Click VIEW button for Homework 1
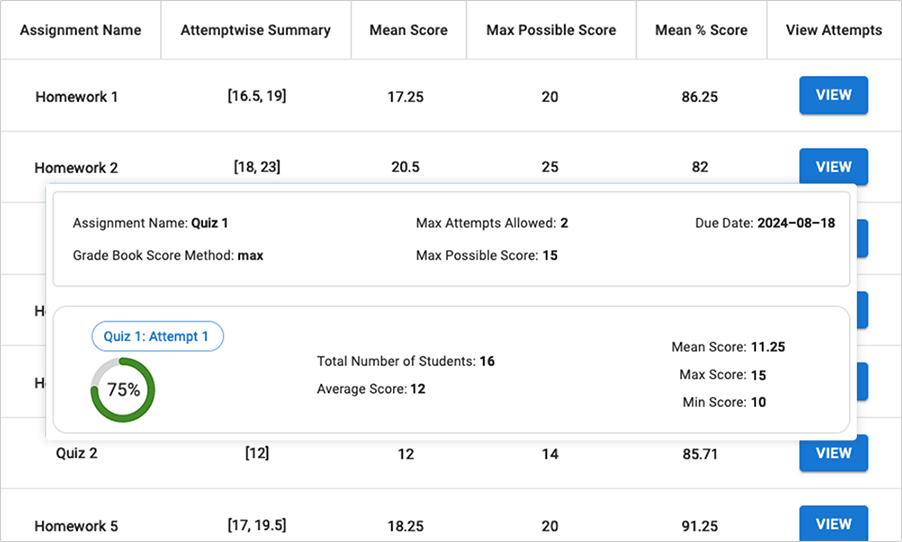The width and height of the screenshot is (902, 542). click(x=833, y=96)
